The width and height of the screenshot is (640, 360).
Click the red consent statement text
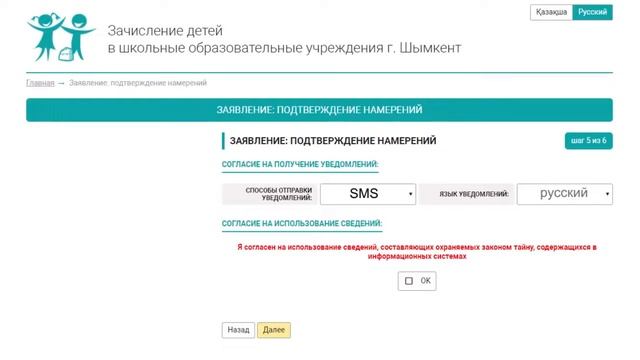pyautogui.click(x=417, y=251)
